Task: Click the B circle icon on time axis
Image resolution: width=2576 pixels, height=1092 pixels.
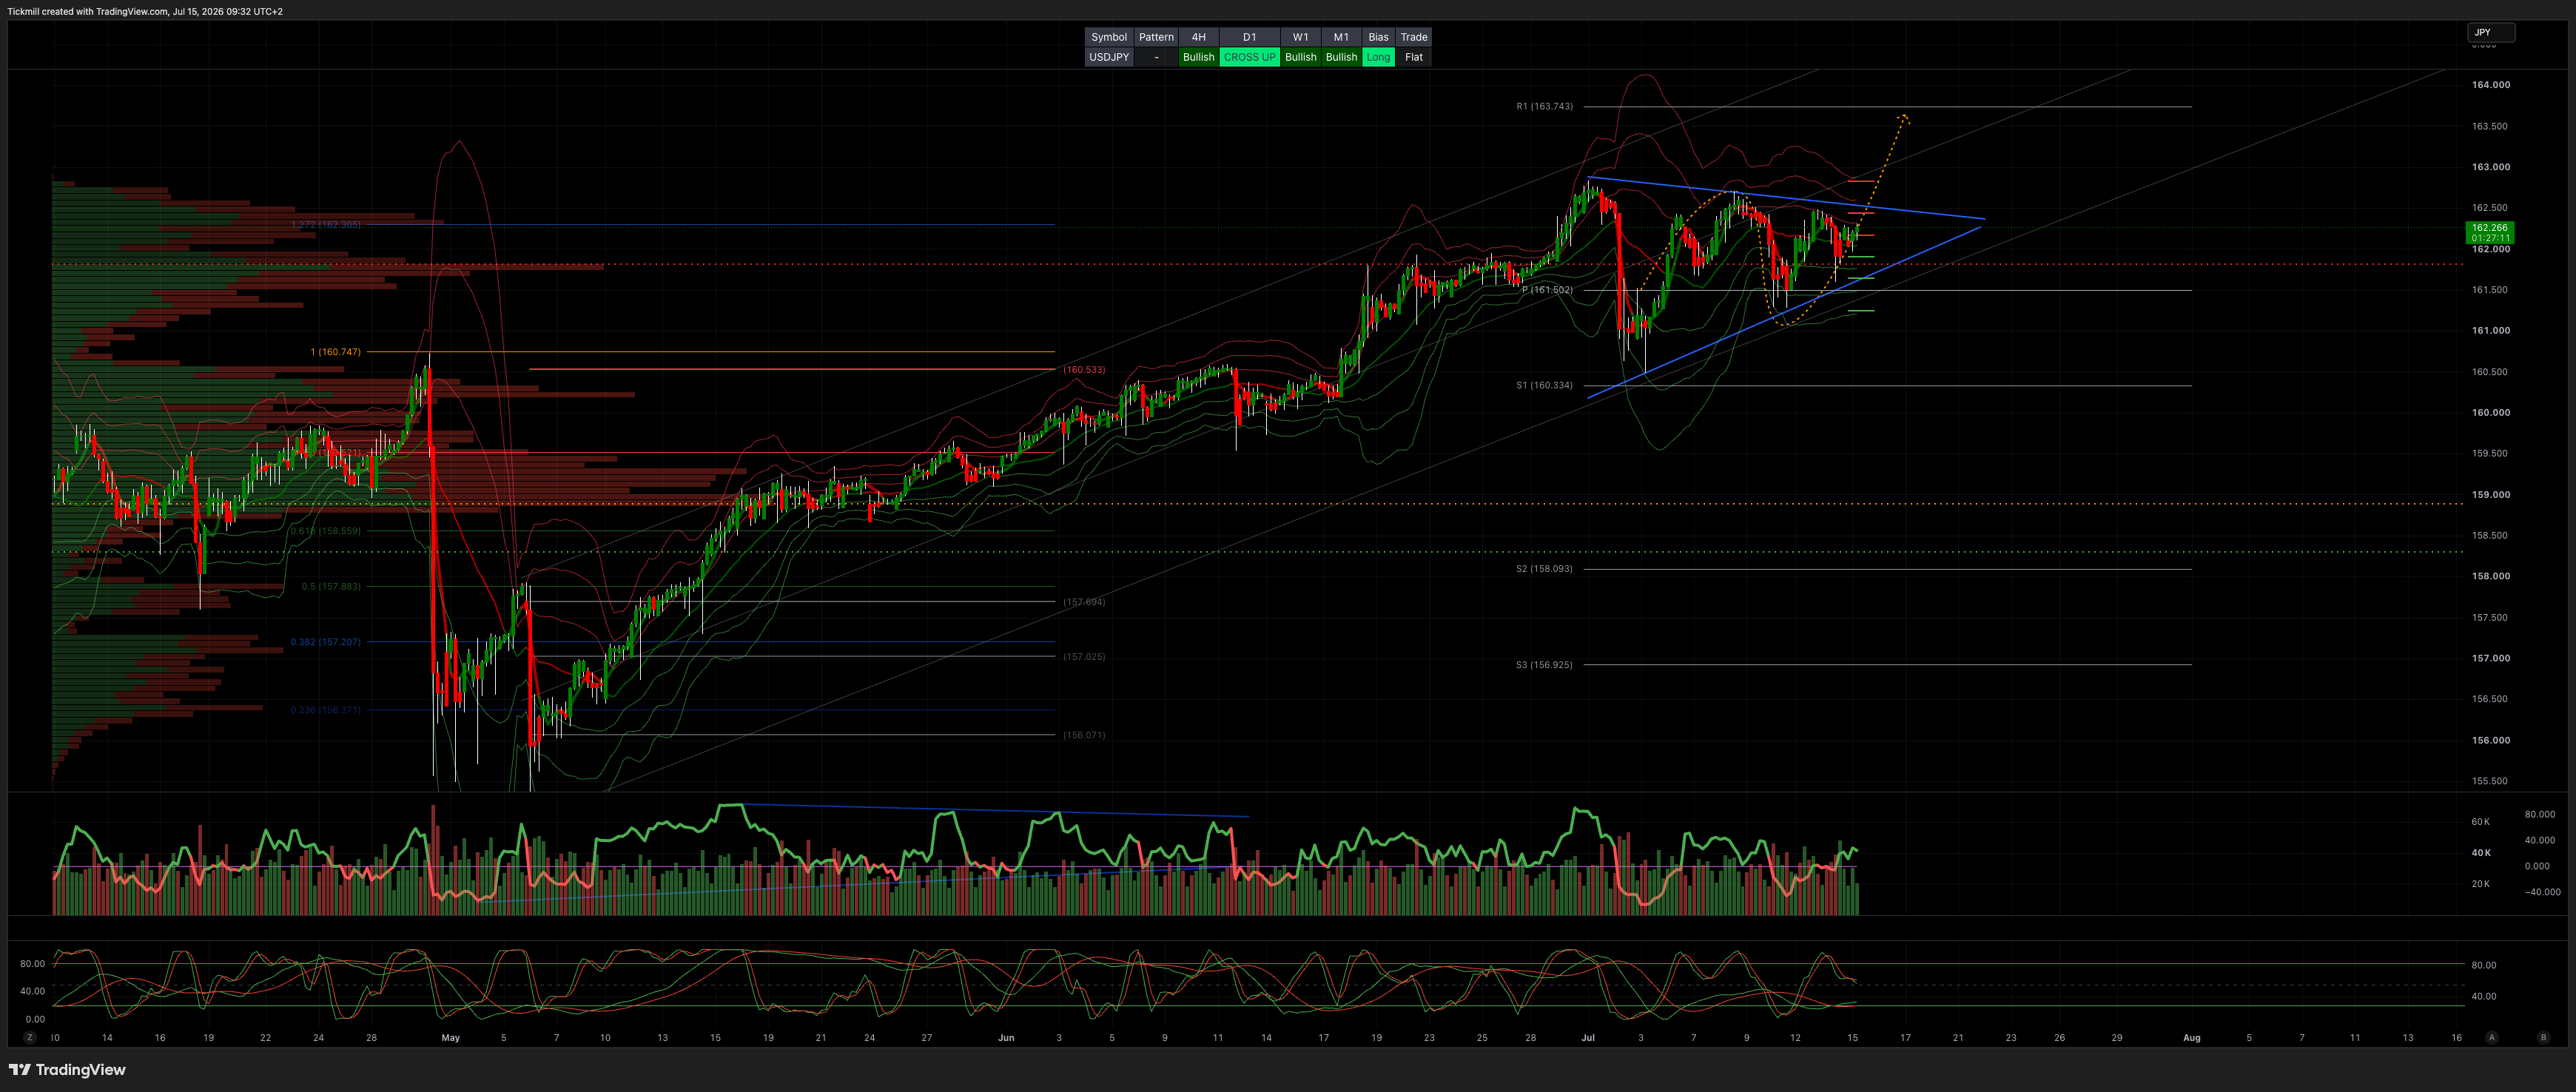Action: pyautogui.click(x=2544, y=1038)
